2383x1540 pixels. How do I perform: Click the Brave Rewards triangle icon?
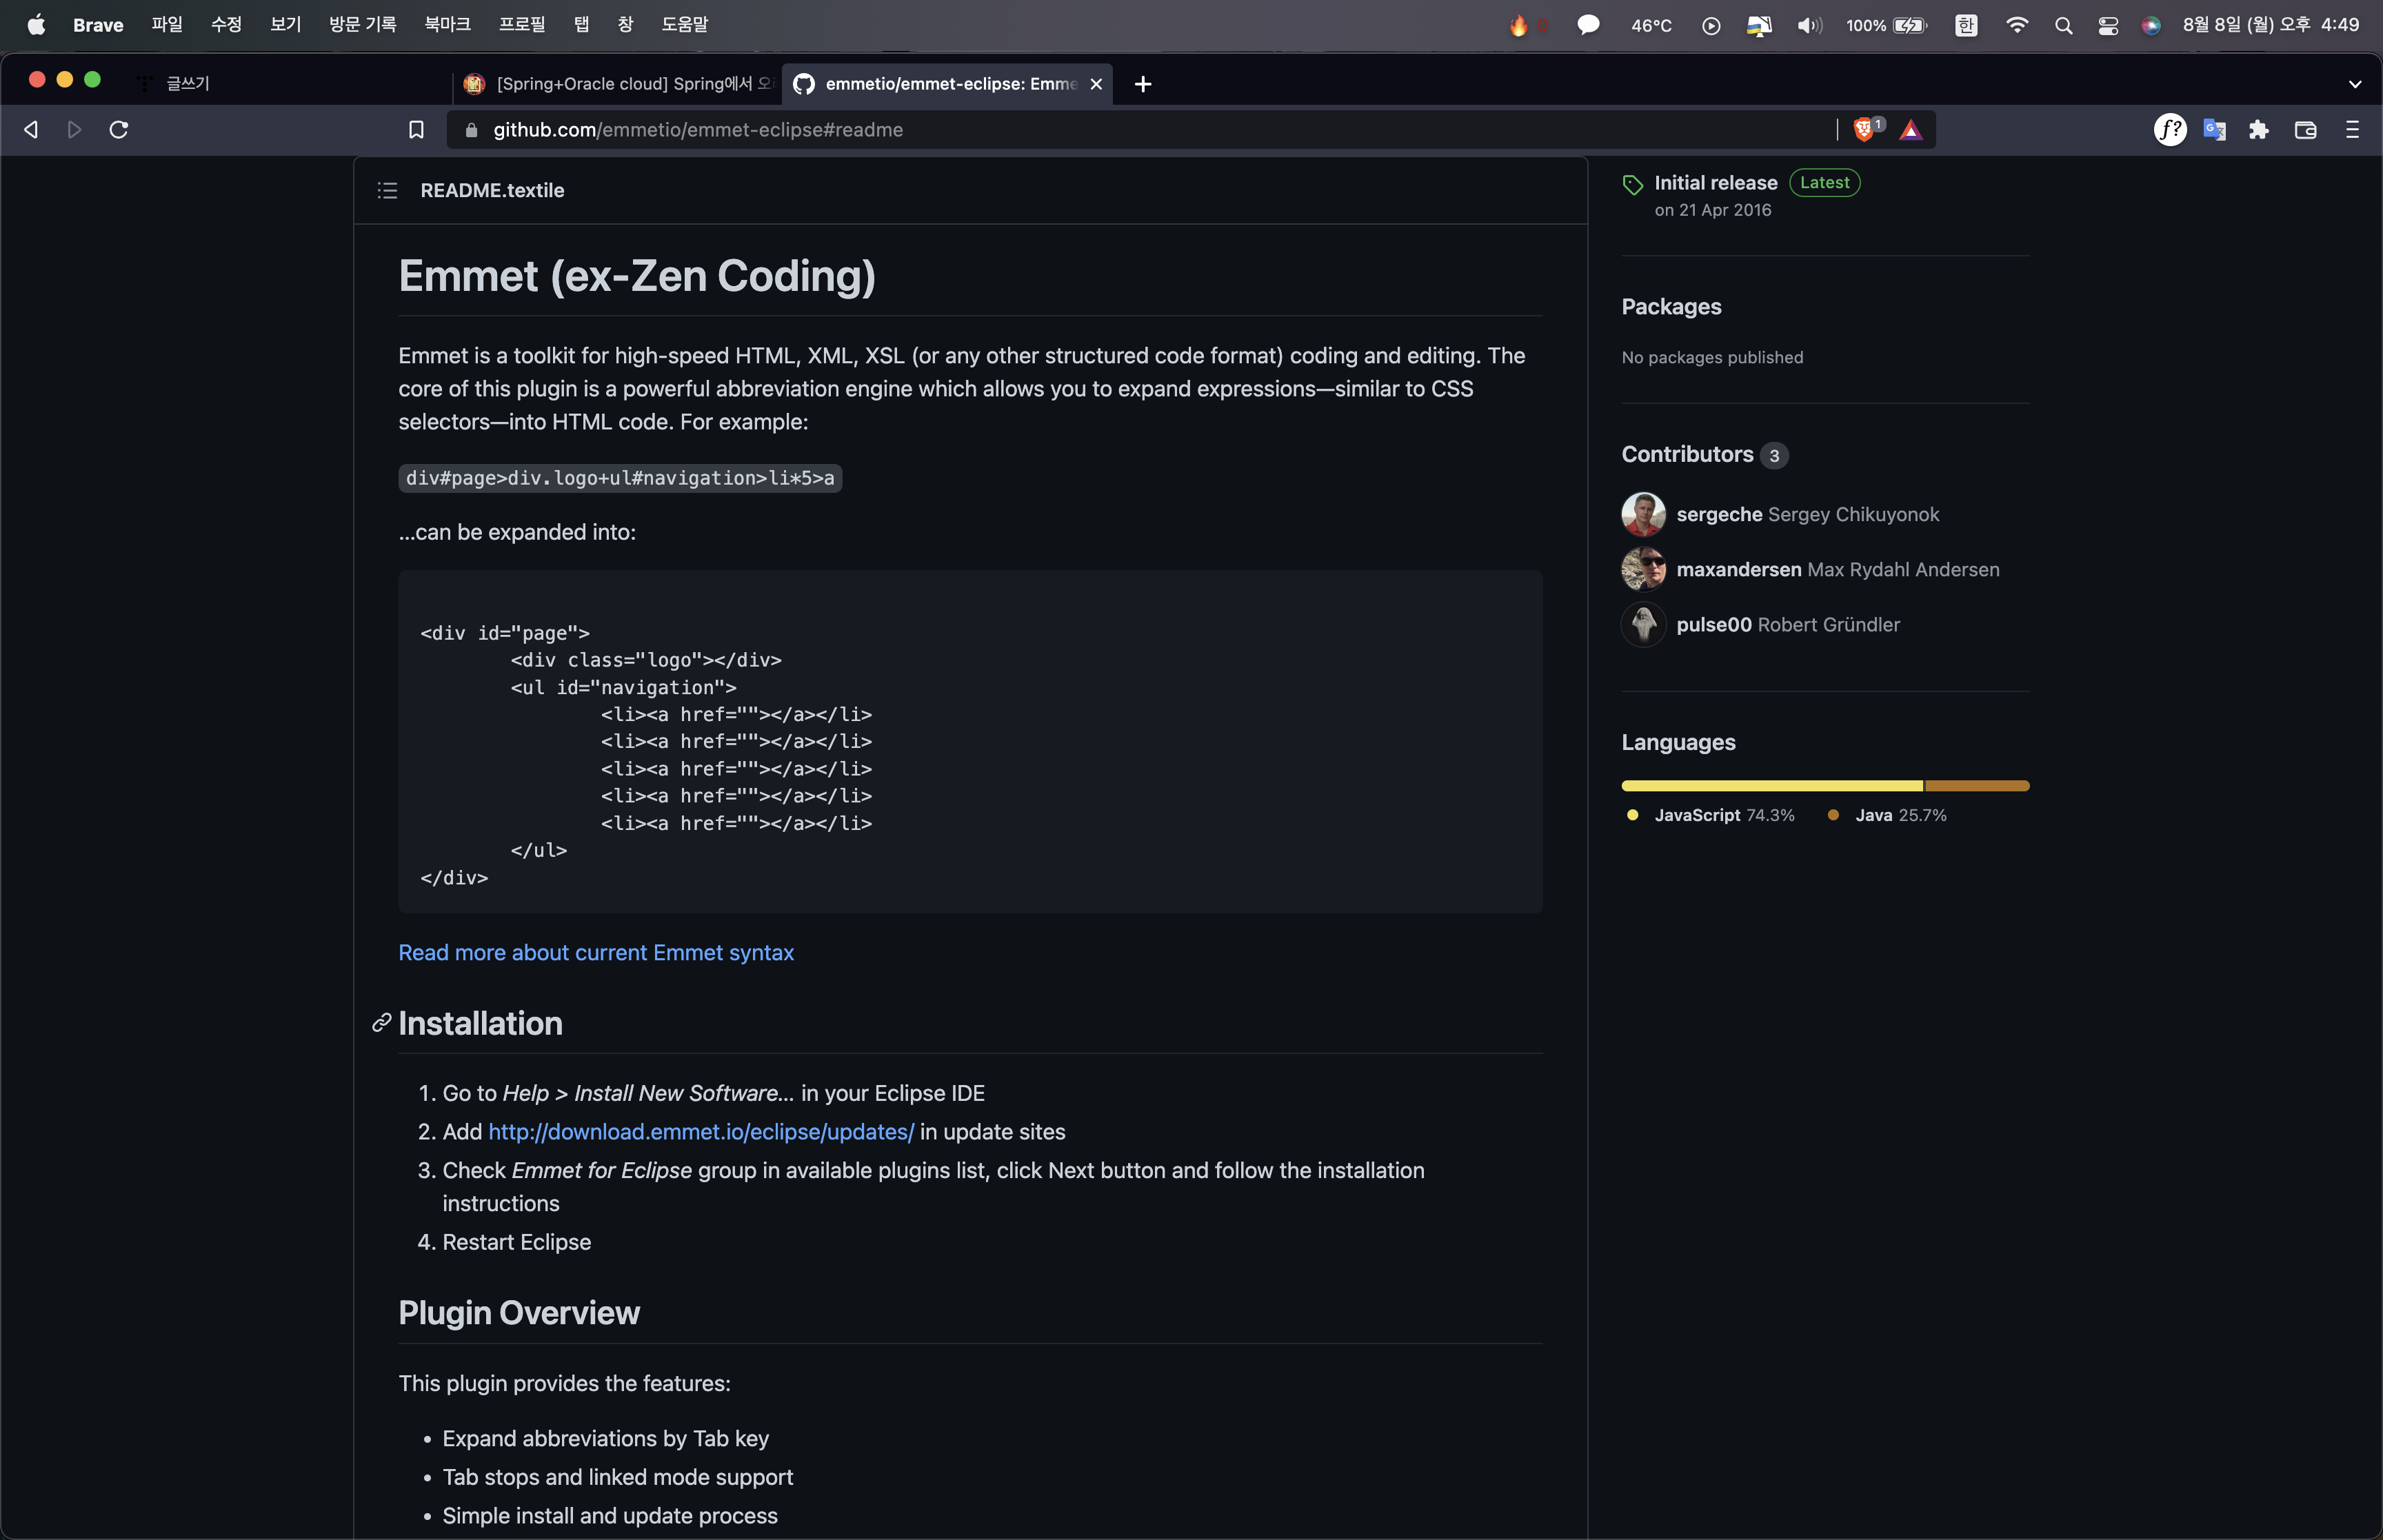[x=1911, y=130]
